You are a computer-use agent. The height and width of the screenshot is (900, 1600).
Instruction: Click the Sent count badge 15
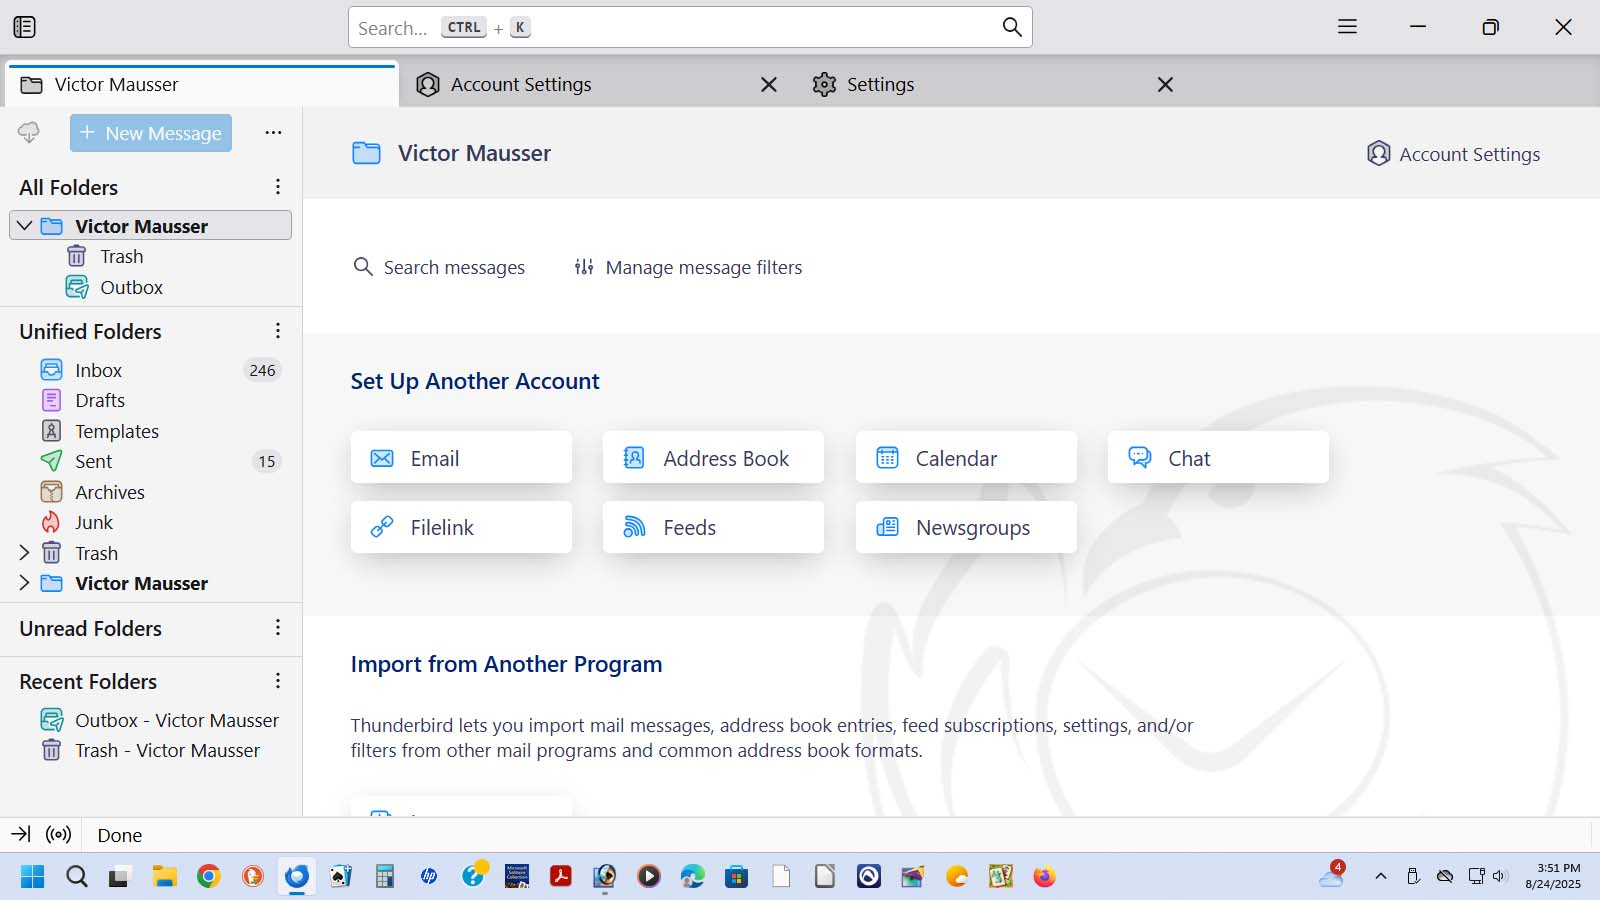coord(266,461)
